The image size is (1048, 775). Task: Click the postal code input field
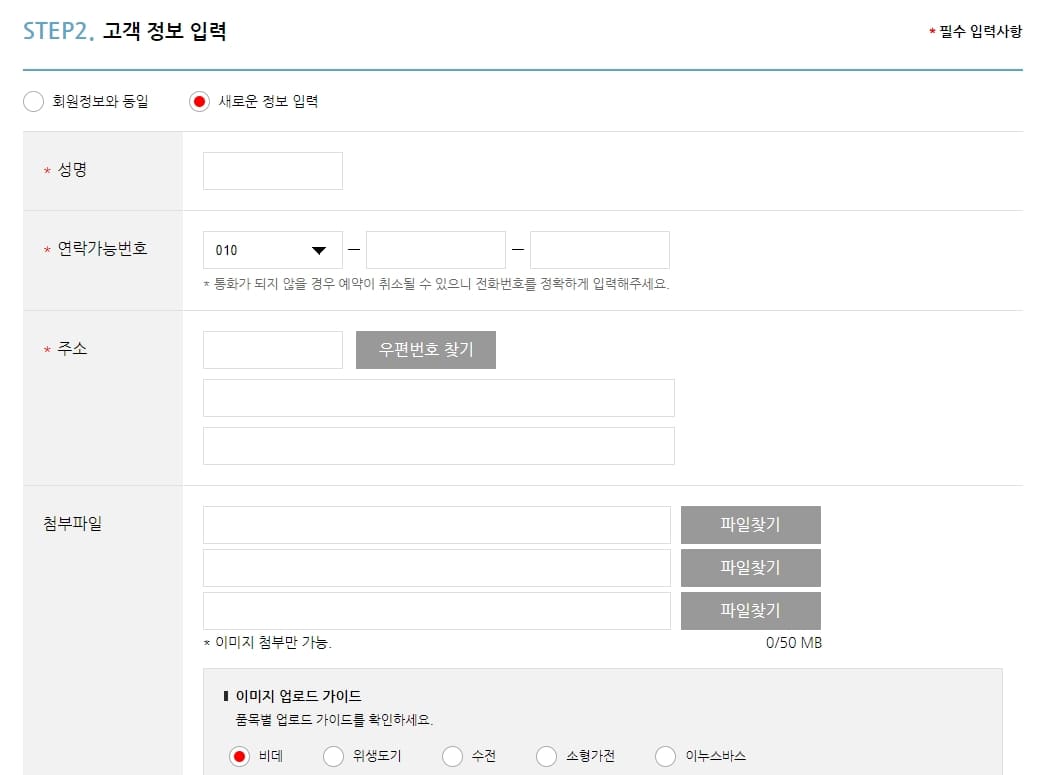(272, 349)
